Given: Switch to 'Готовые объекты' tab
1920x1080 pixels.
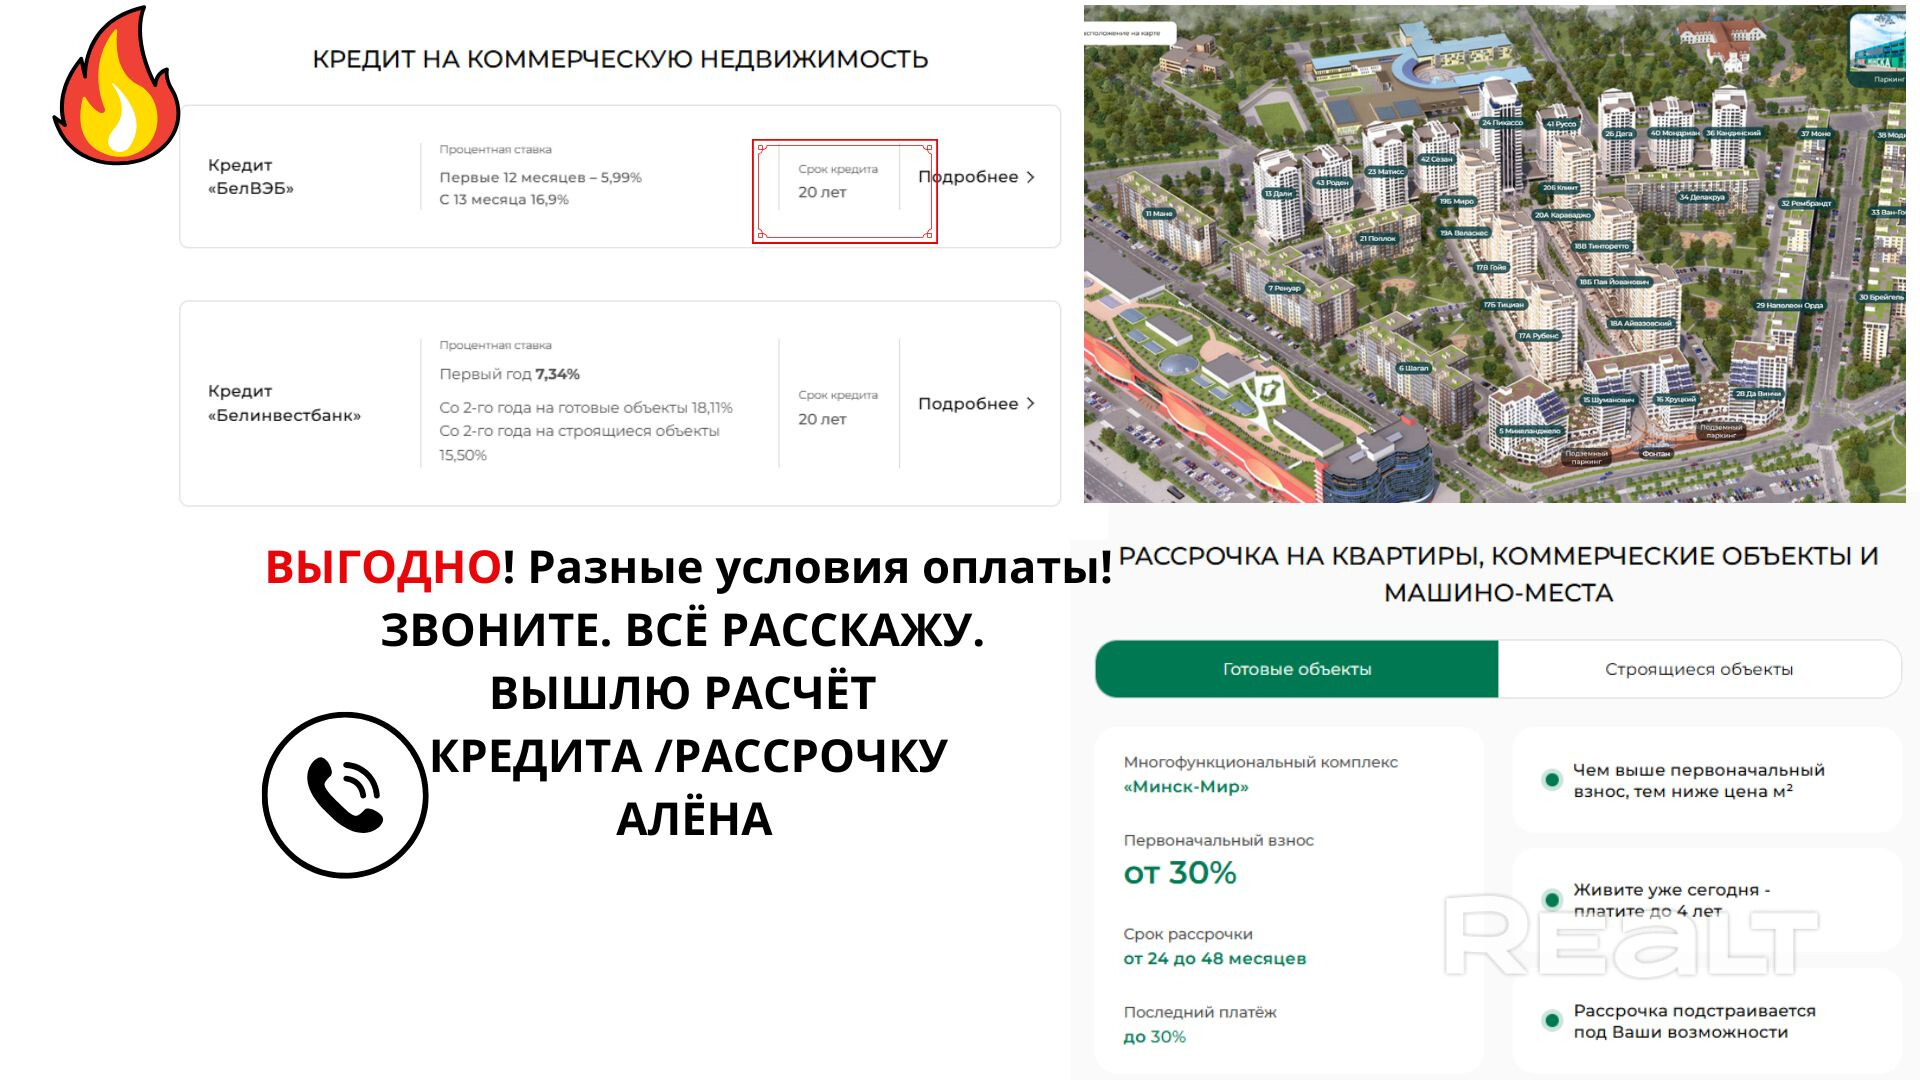Looking at the screenshot, I should 1297,669.
